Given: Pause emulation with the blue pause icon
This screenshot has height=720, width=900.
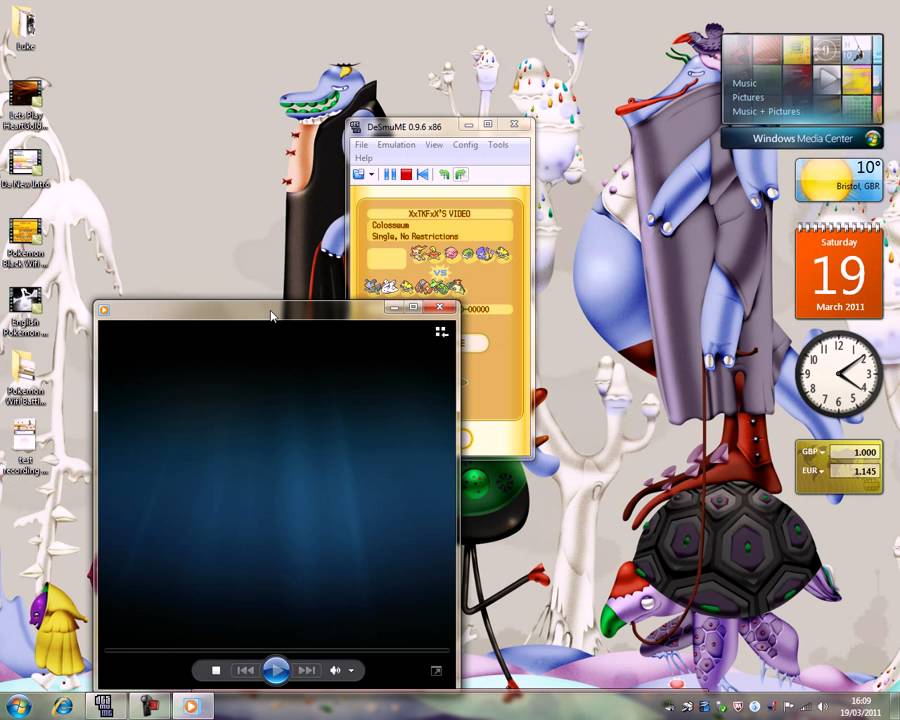Looking at the screenshot, I should (x=390, y=174).
